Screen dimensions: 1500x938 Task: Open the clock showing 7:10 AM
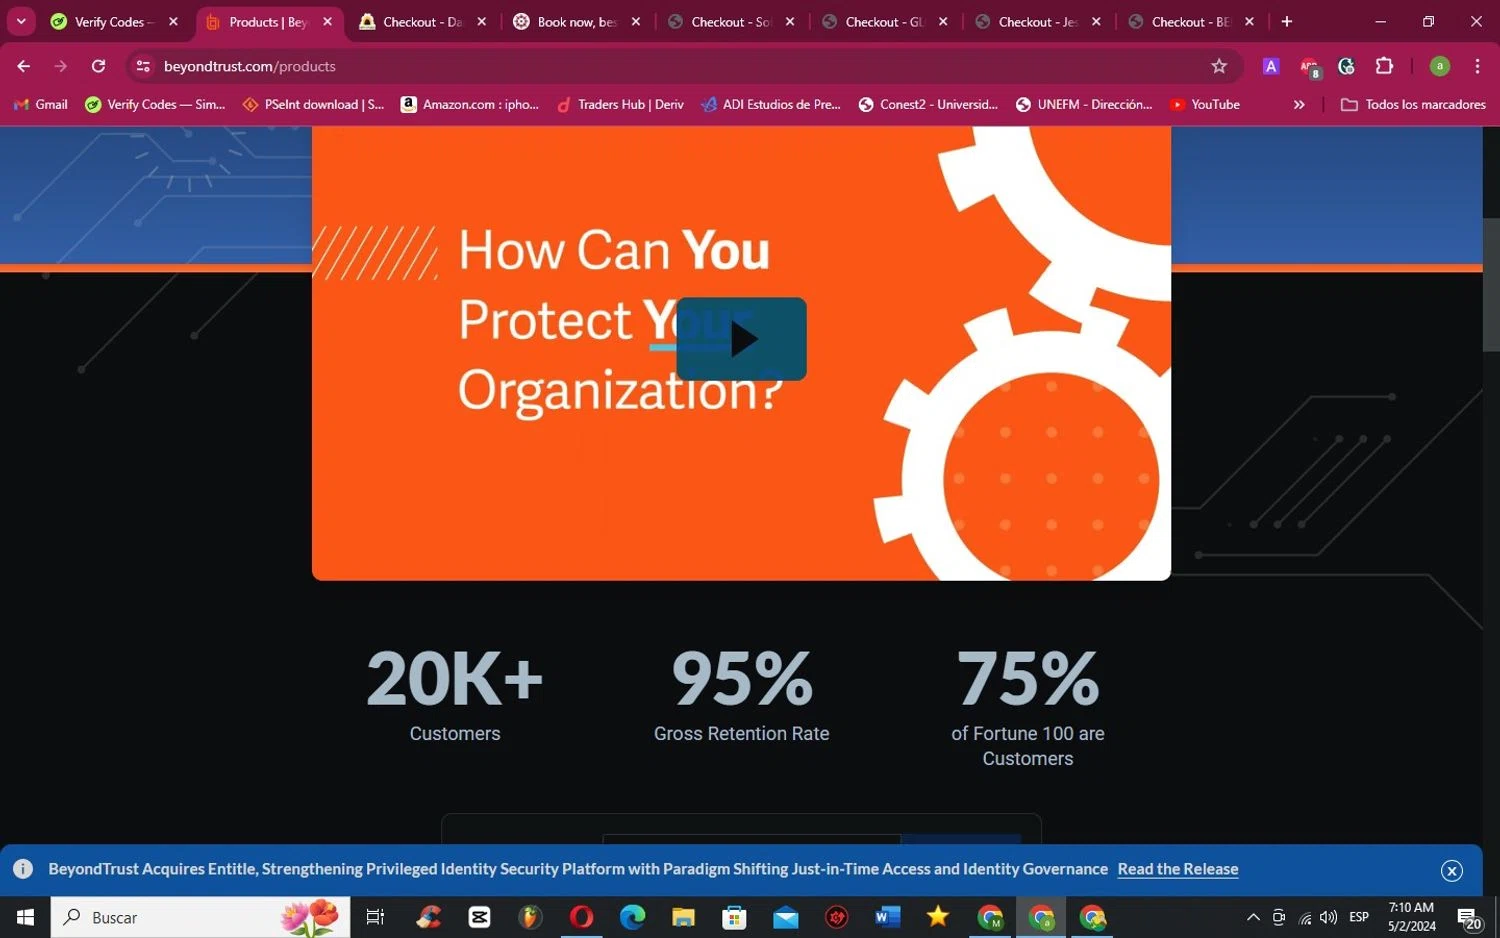point(1411,917)
